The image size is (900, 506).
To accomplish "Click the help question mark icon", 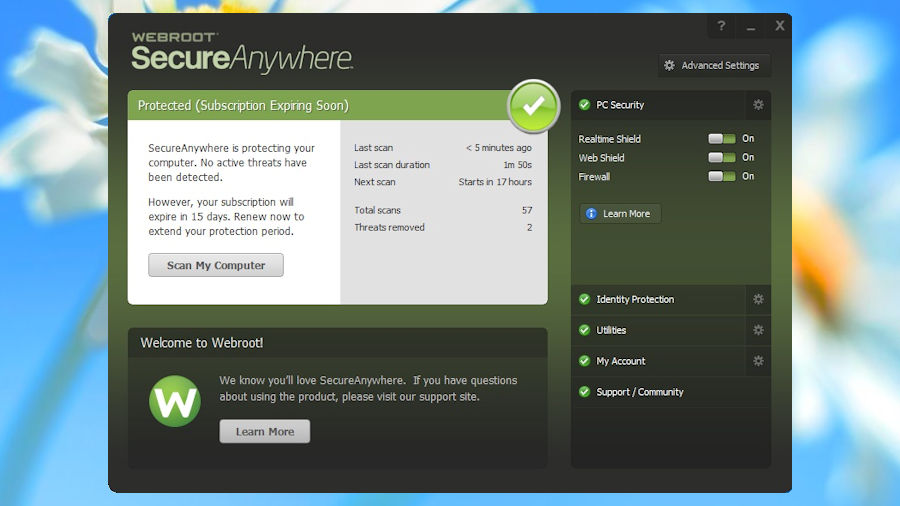I will click(721, 26).
